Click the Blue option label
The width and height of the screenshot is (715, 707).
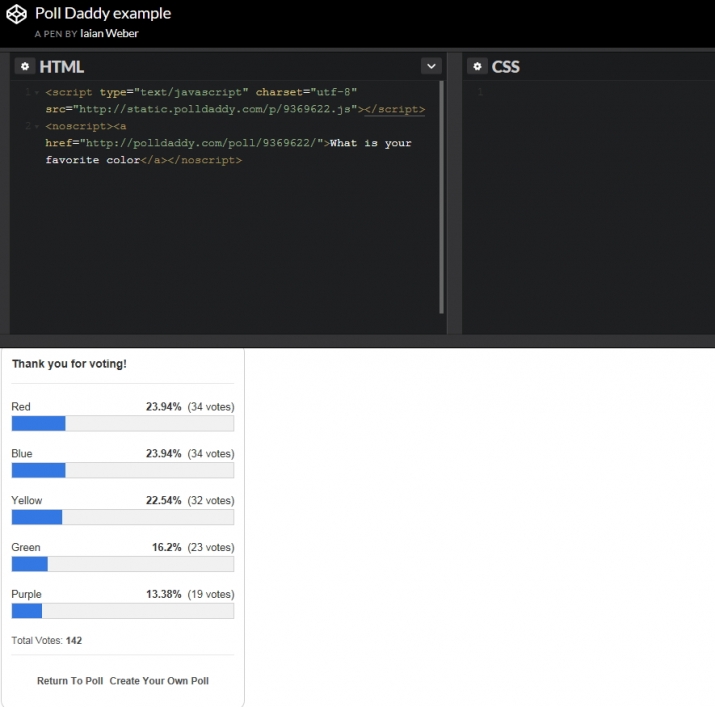point(22,453)
